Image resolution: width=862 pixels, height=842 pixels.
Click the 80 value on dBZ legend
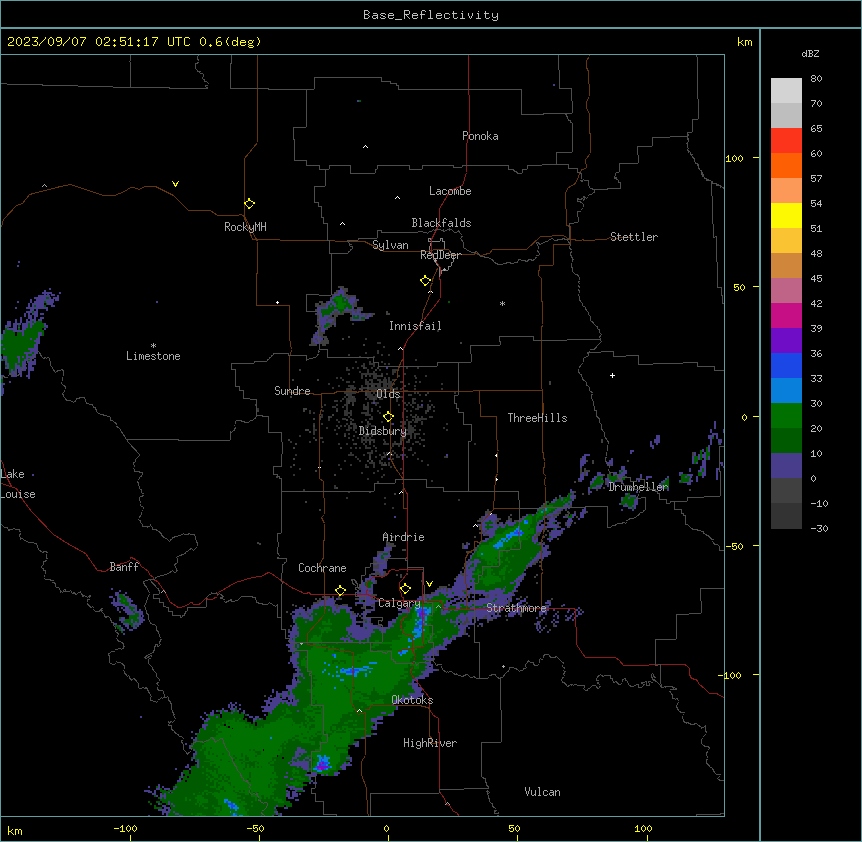click(x=816, y=79)
